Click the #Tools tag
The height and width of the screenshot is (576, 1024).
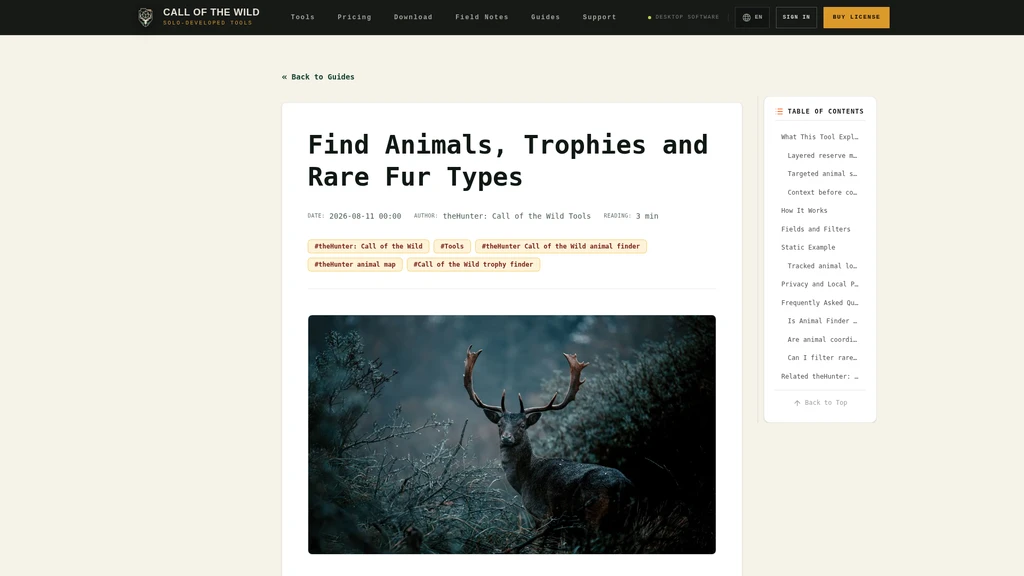(452, 246)
